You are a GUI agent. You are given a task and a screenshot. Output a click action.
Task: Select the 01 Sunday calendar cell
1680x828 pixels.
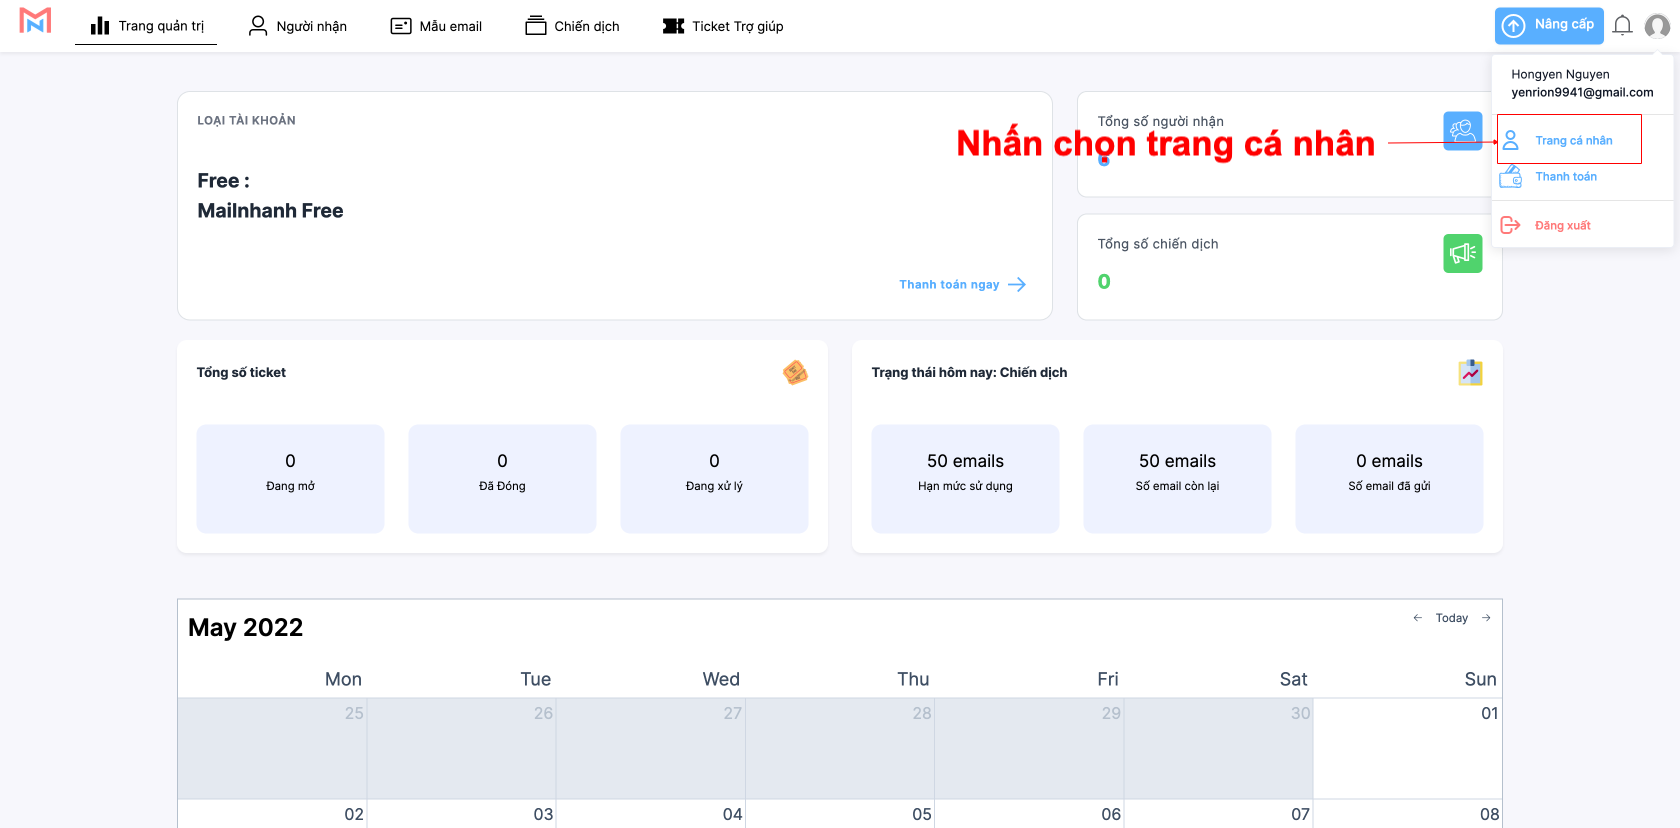click(1407, 750)
